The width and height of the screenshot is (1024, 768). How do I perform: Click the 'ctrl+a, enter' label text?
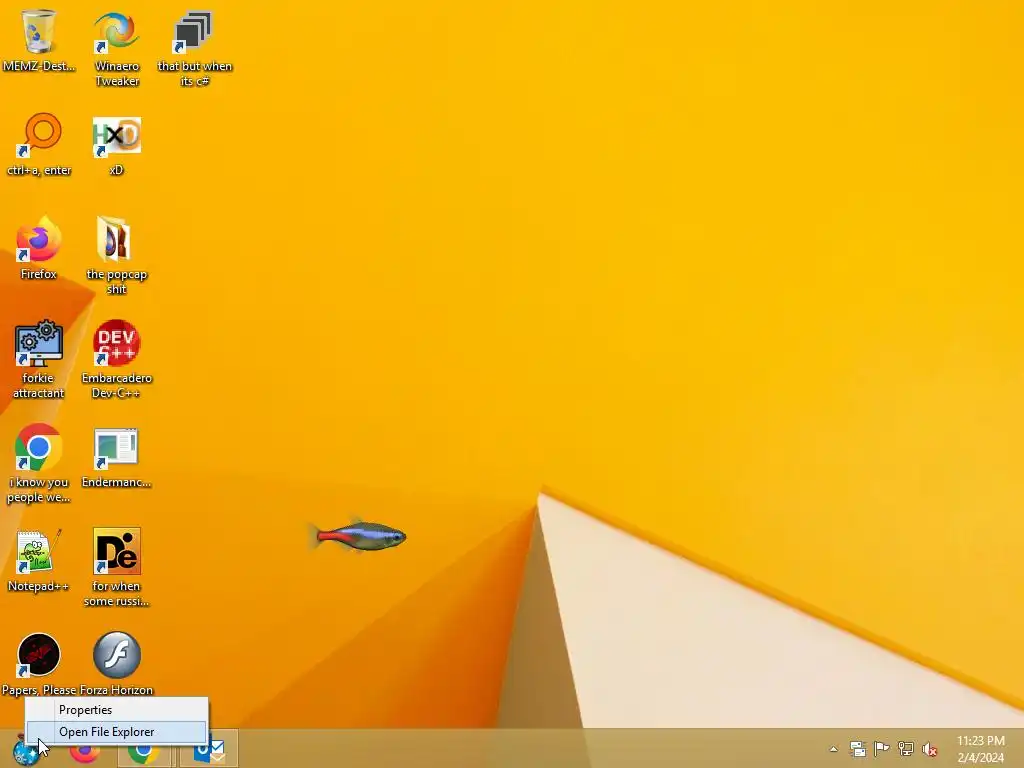coord(39,170)
